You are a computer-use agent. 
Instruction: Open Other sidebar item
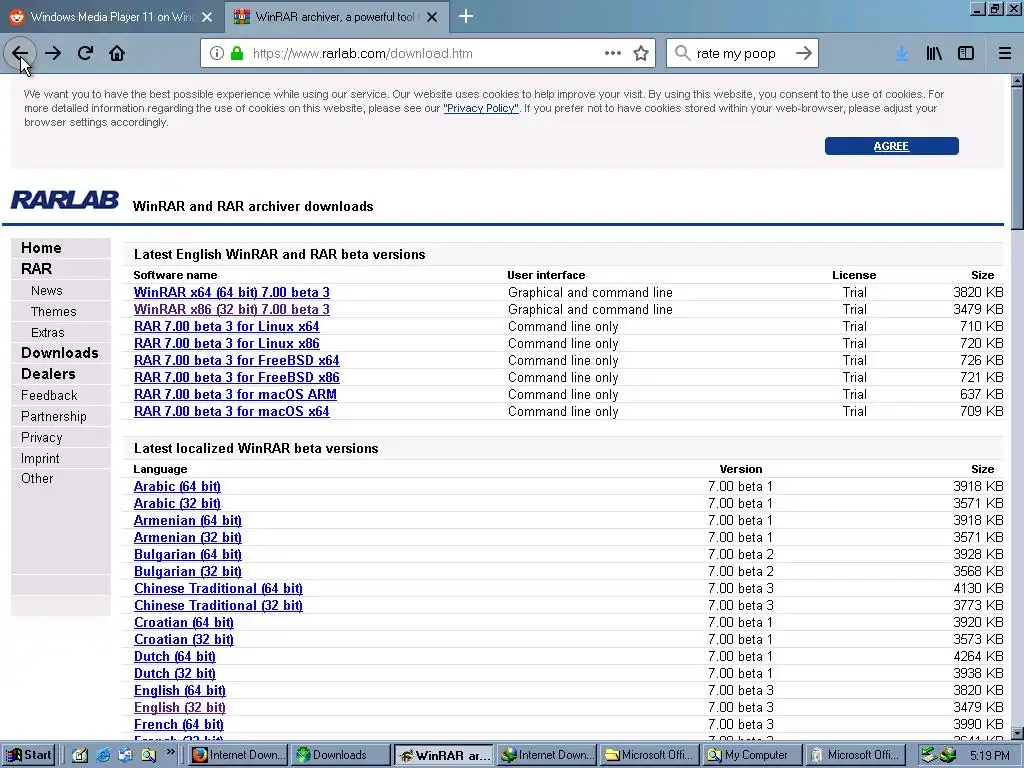(x=37, y=478)
